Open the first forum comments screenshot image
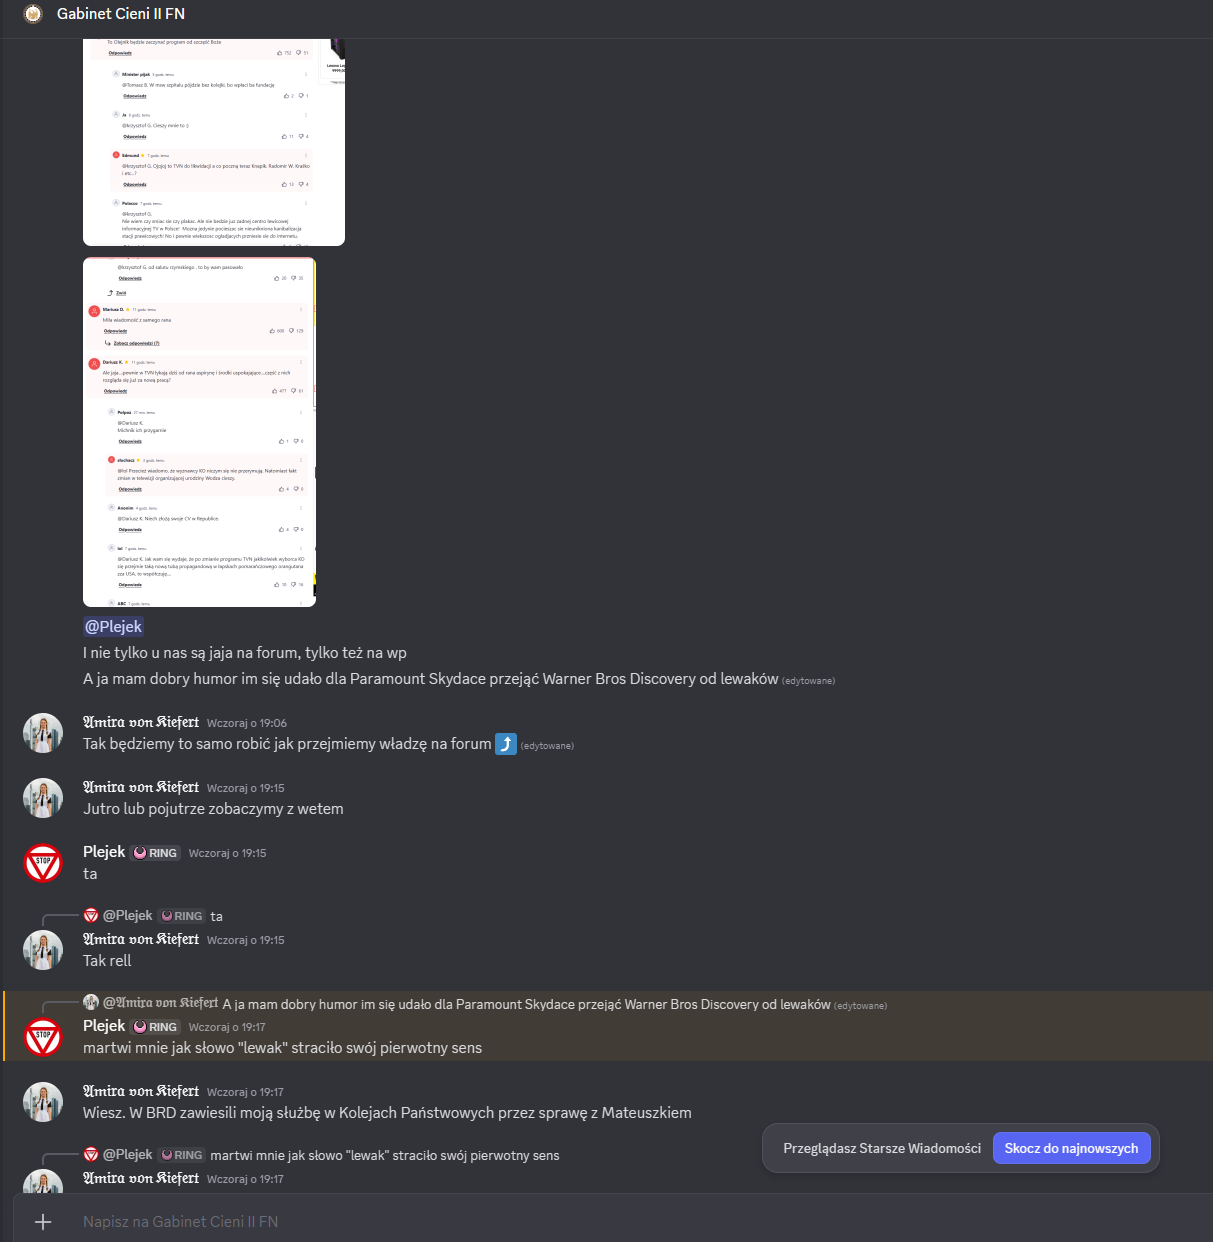This screenshot has height=1242, width=1213. coord(214,142)
